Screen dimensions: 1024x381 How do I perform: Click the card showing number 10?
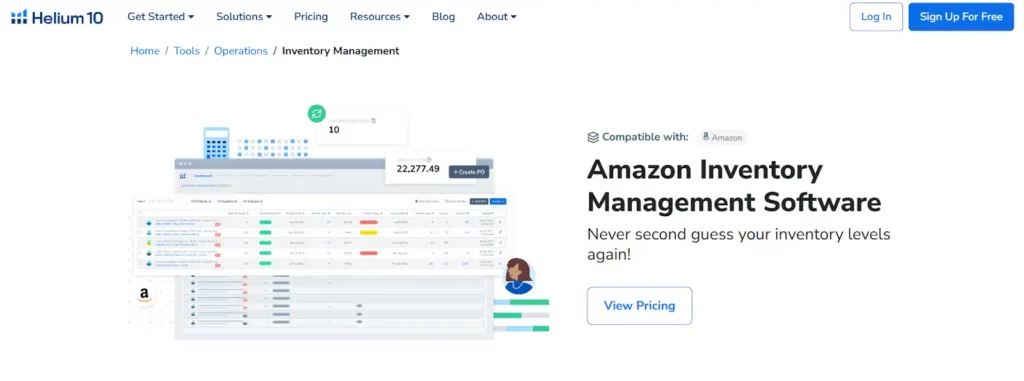pos(362,127)
